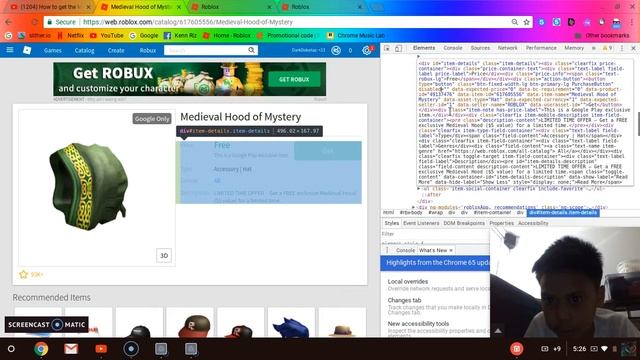Open the DevTools Console tab
This screenshot has width=640, height=360.
pyautogui.click(x=453, y=48)
